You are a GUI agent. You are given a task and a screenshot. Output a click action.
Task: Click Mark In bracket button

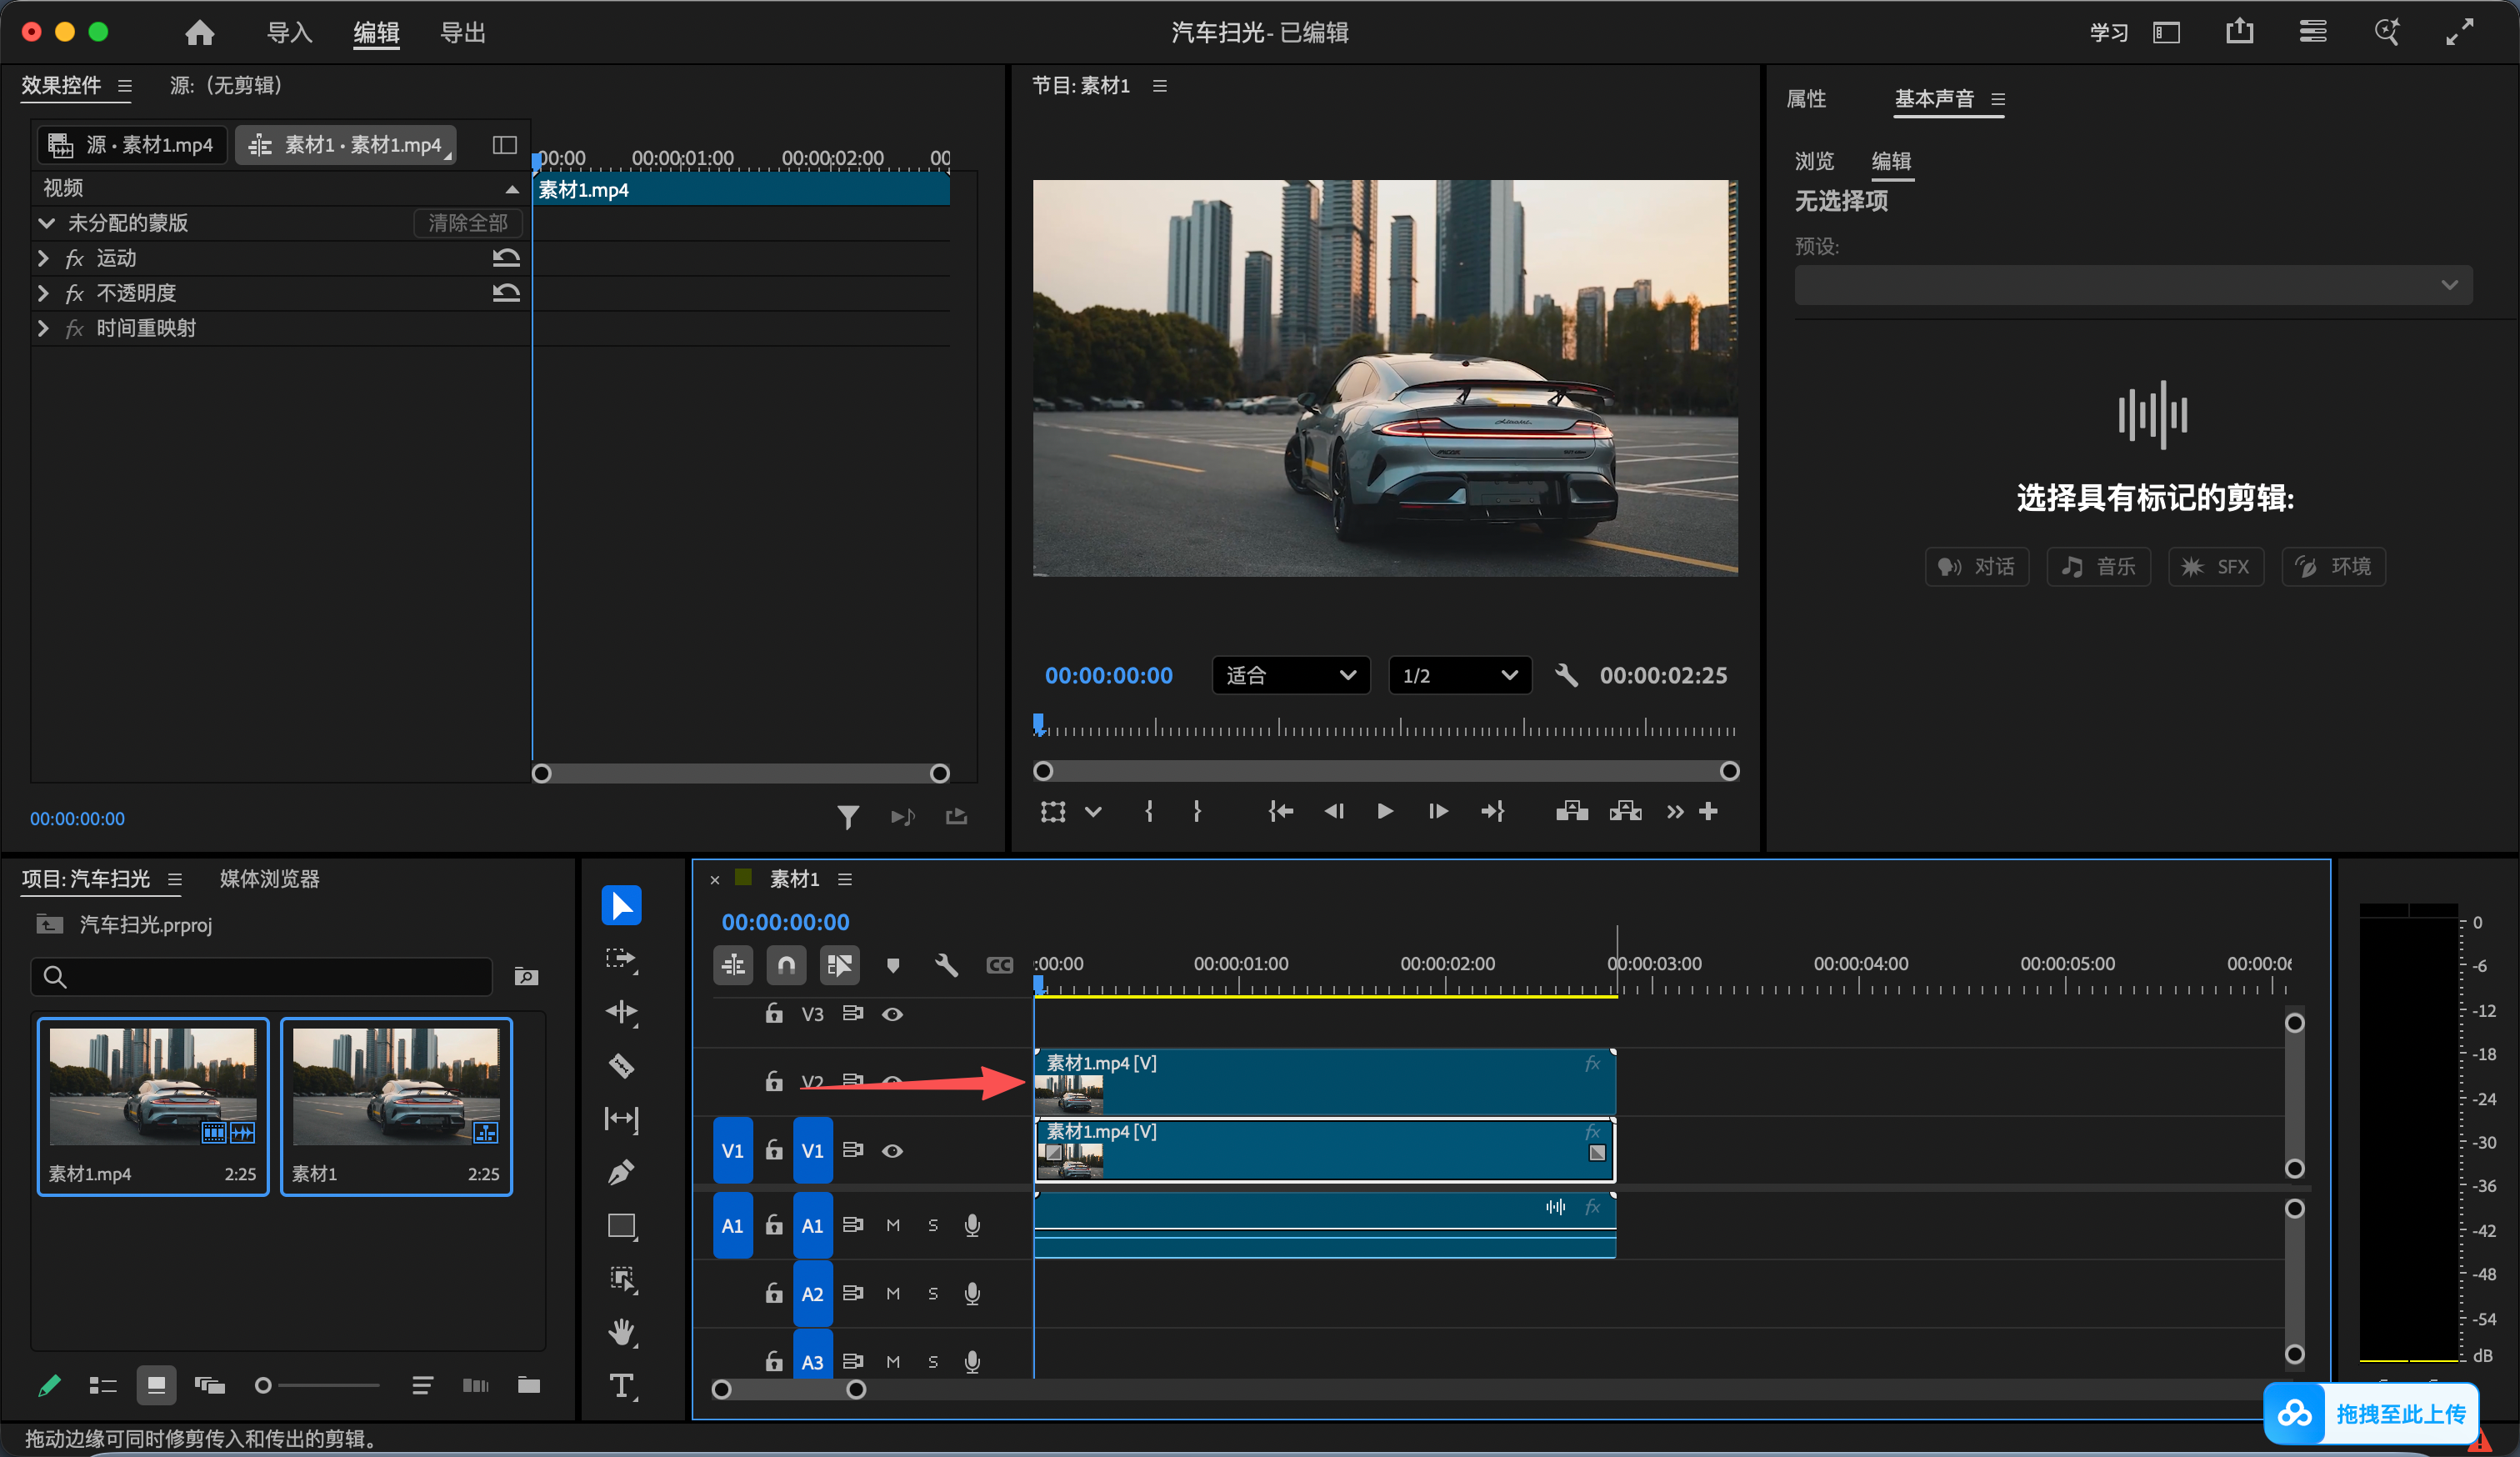tap(1149, 812)
